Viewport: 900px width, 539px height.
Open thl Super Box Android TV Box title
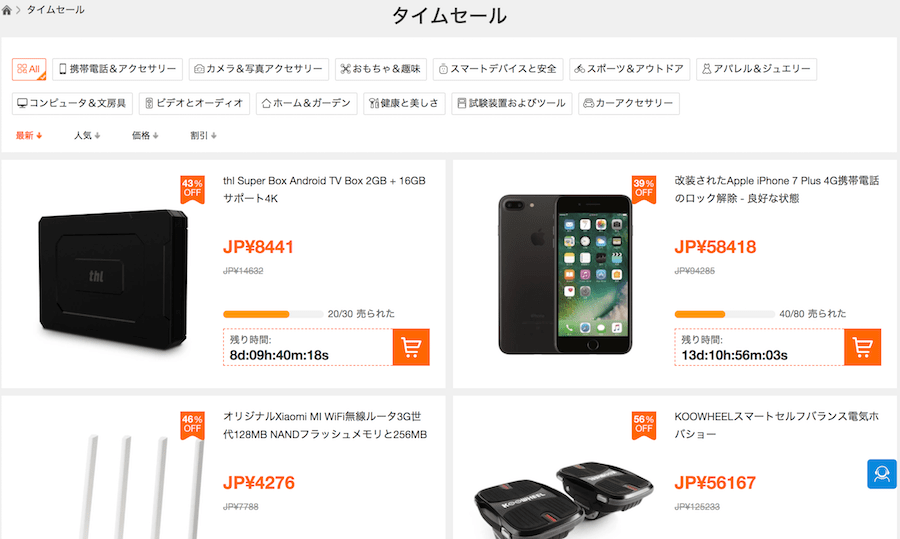click(324, 189)
